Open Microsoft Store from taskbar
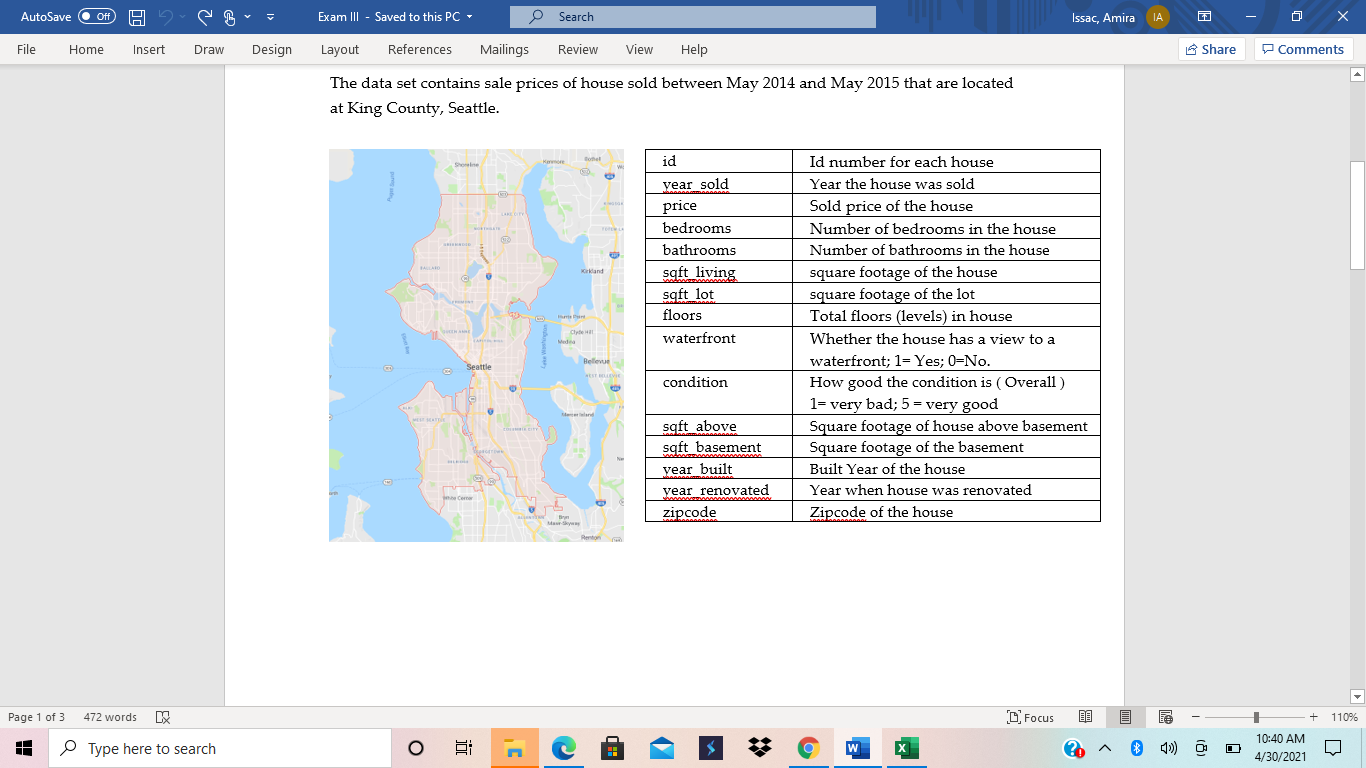Screen dimensions: 1366x768 pos(613,748)
